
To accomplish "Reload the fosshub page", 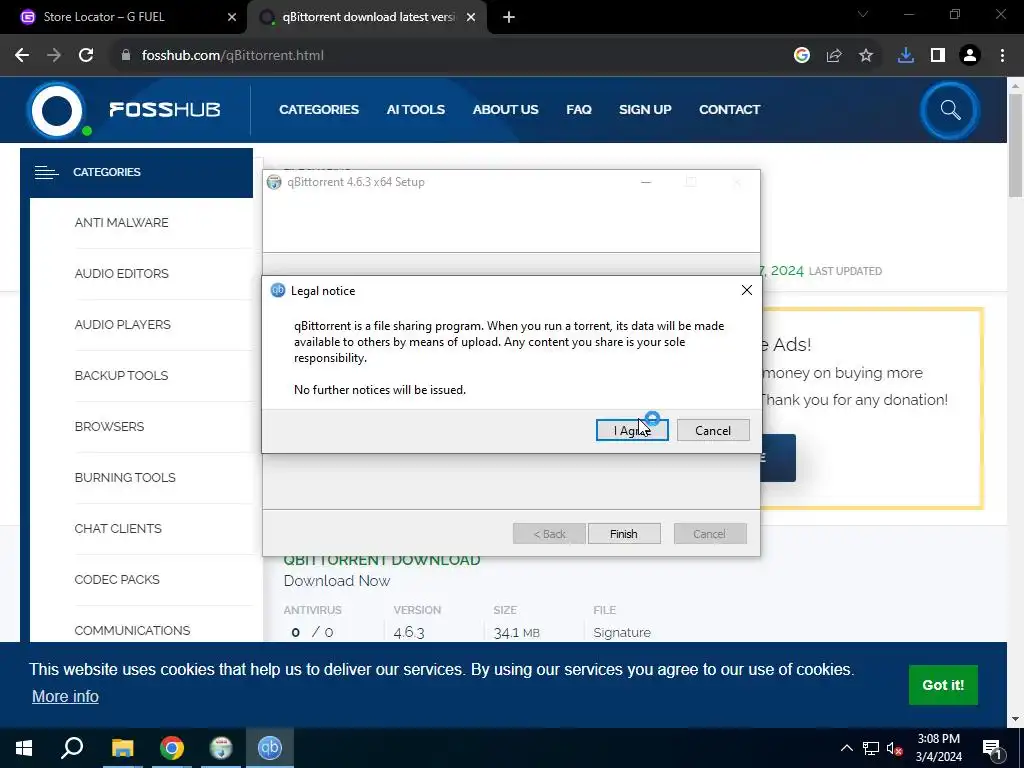I will (x=86, y=56).
